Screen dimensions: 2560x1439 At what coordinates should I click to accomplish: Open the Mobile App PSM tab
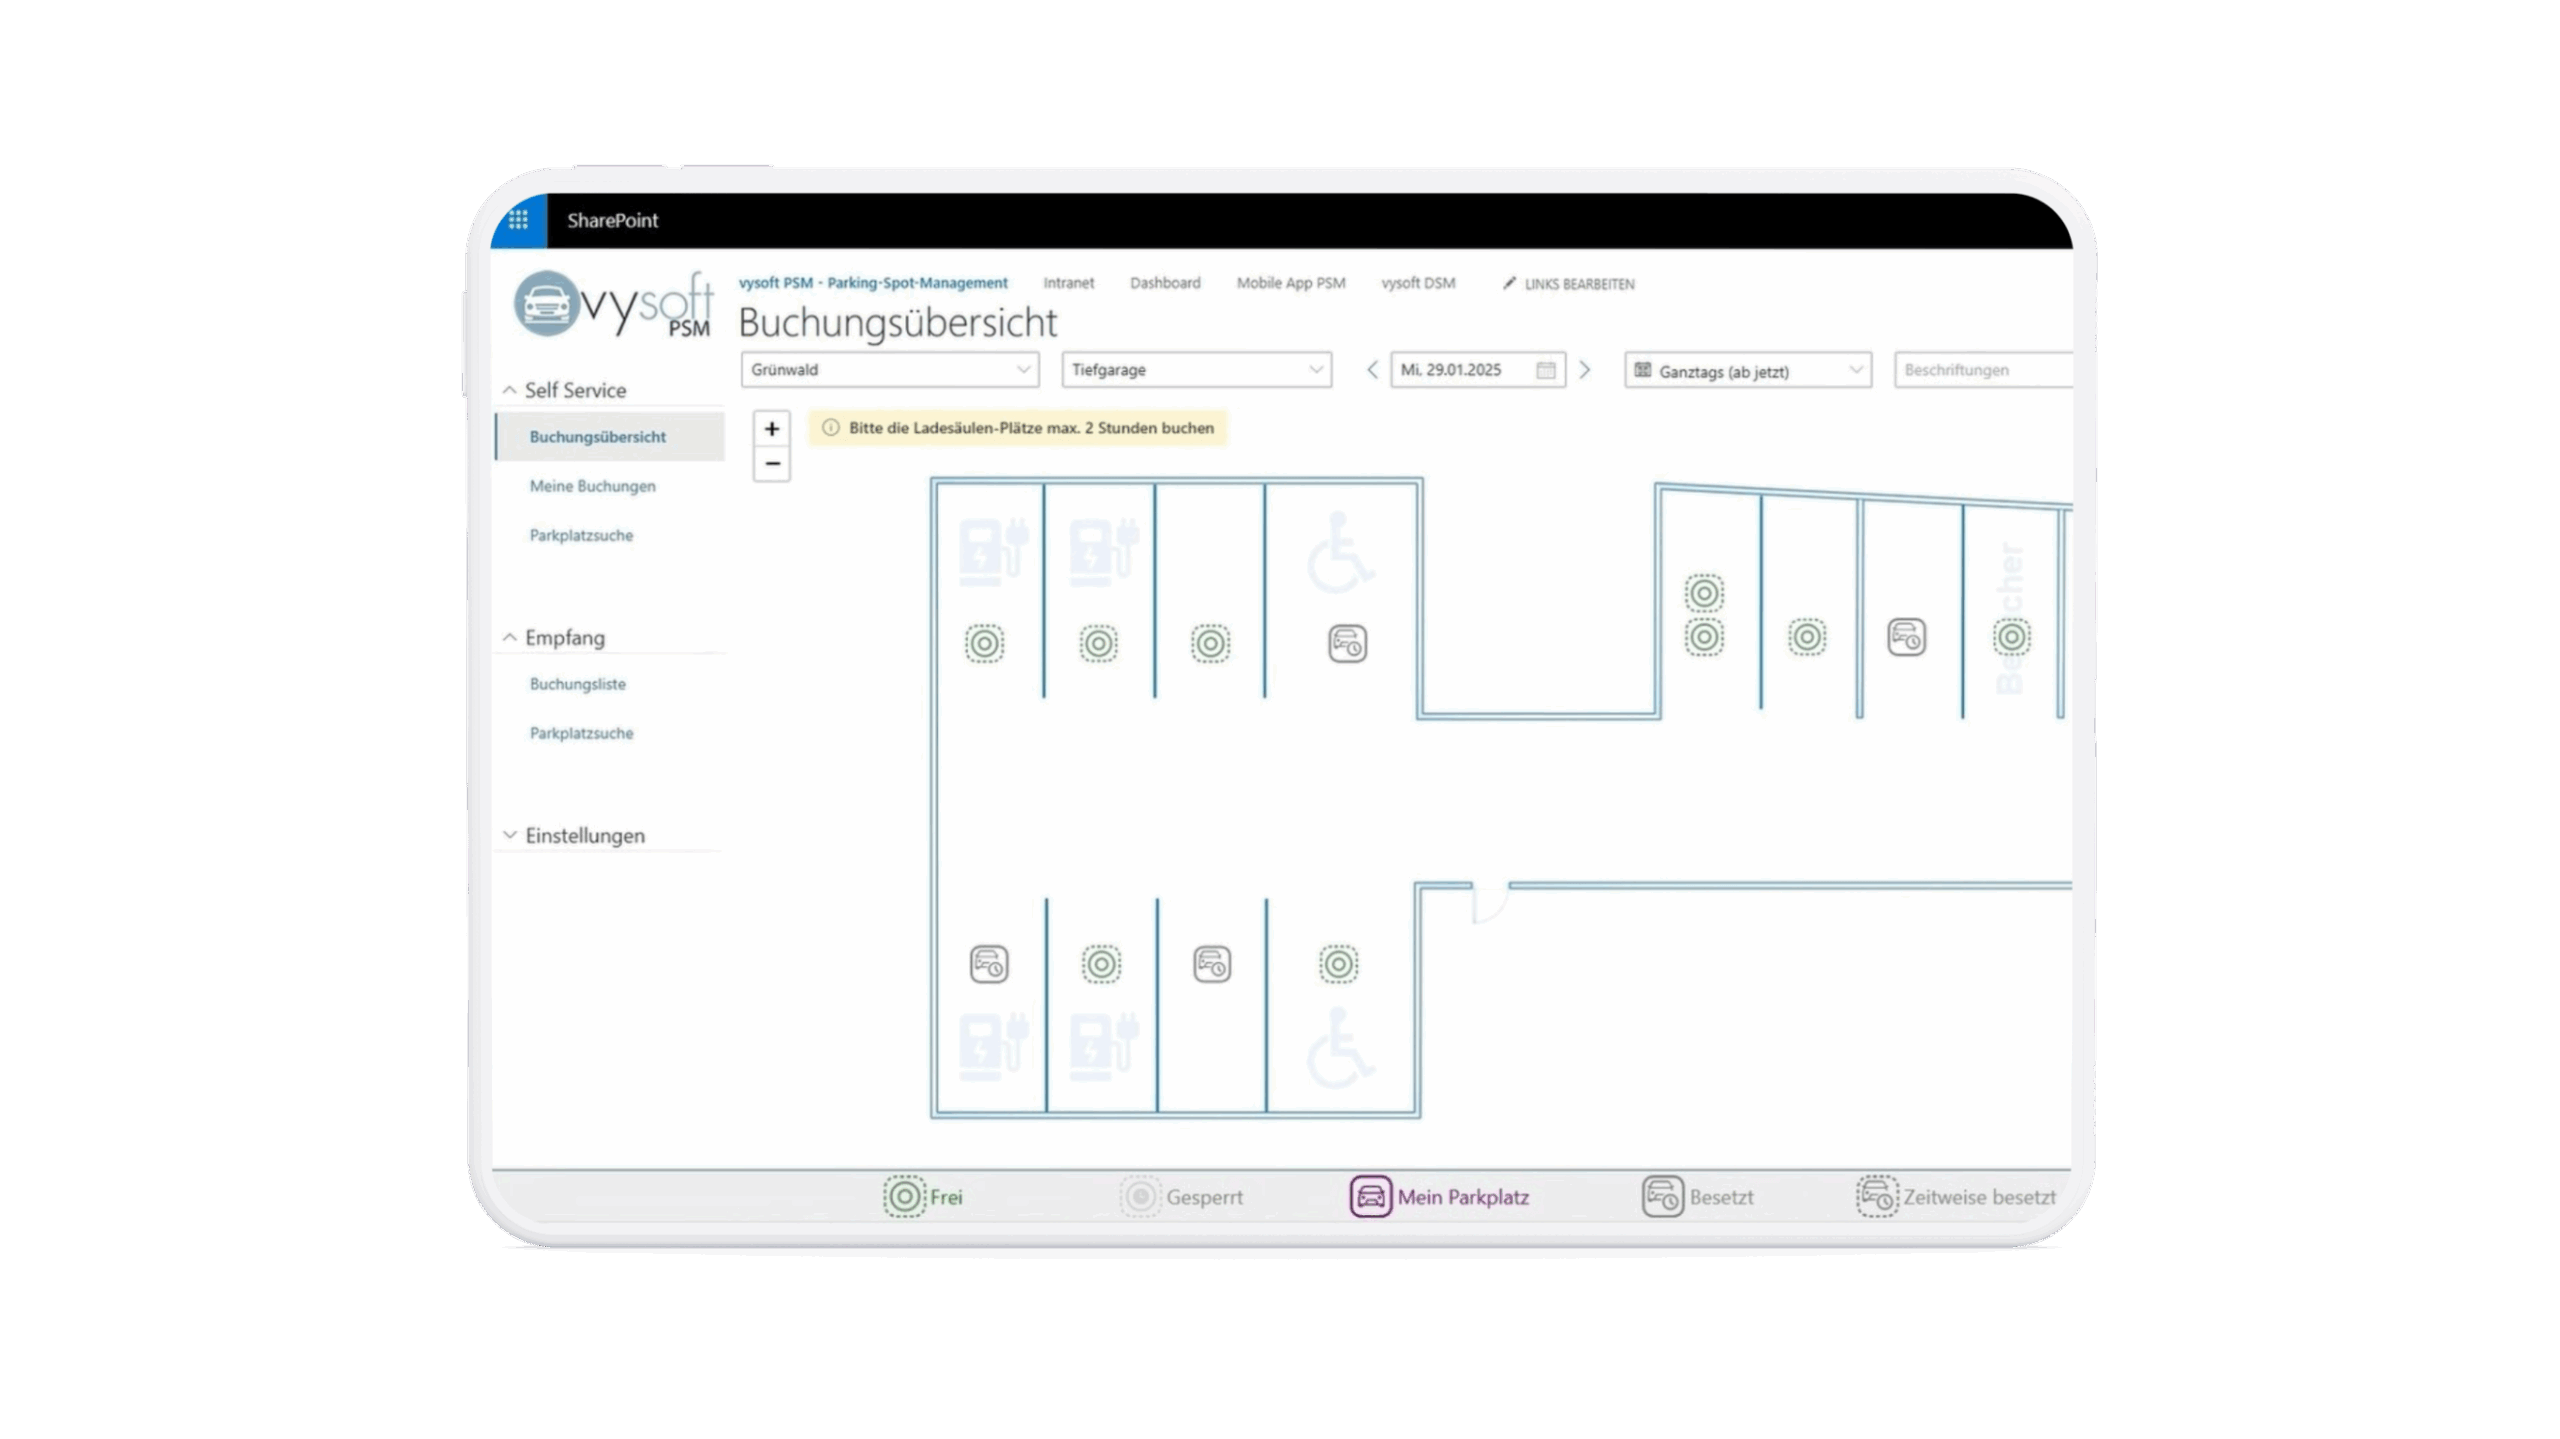(1290, 283)
